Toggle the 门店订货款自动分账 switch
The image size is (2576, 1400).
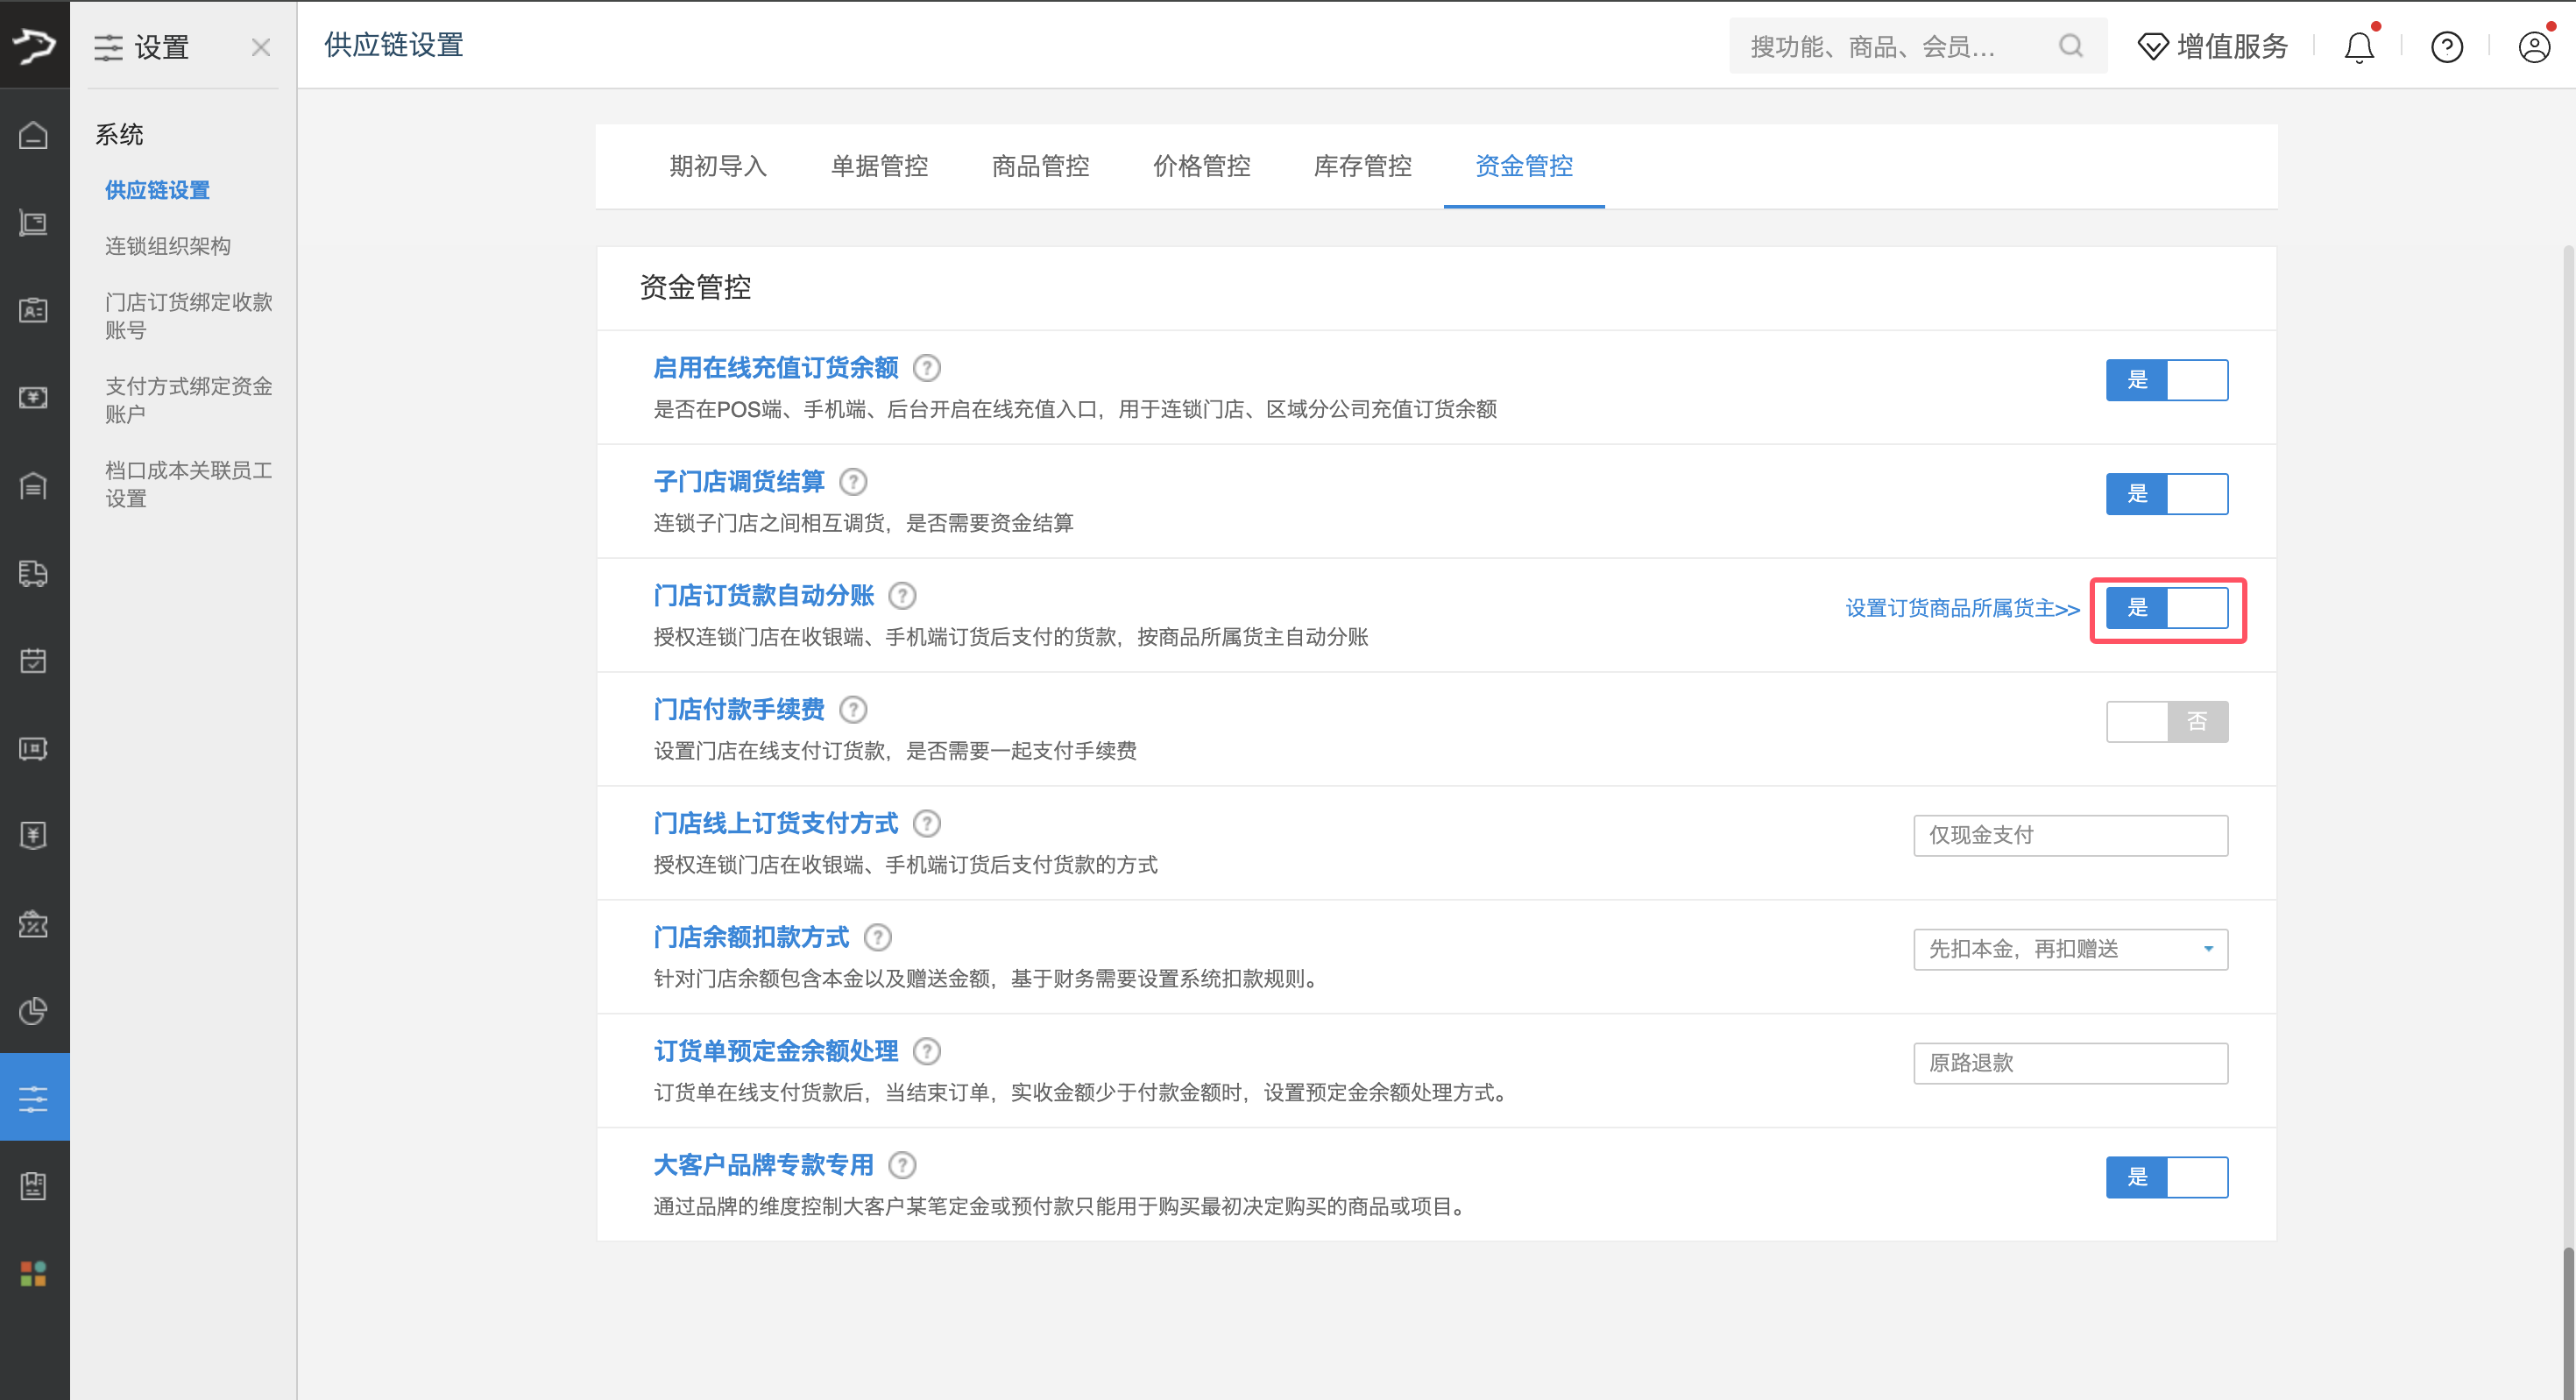[2167, 608]
